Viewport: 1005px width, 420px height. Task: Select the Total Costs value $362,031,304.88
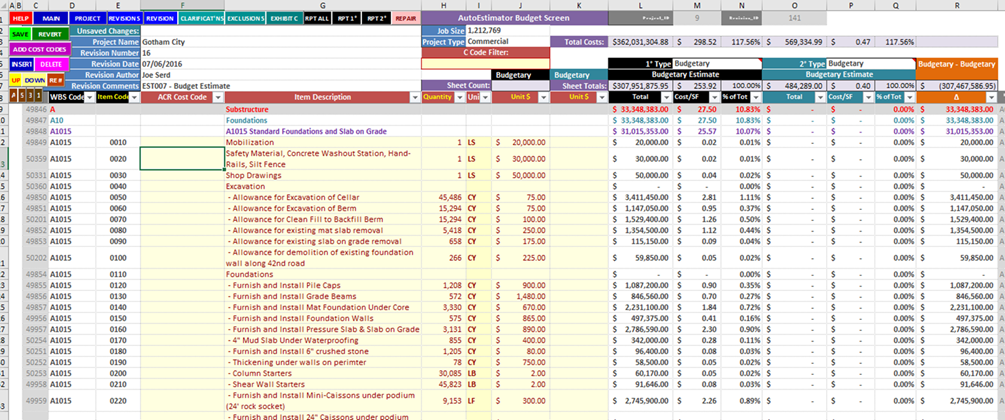click(640, 42)
